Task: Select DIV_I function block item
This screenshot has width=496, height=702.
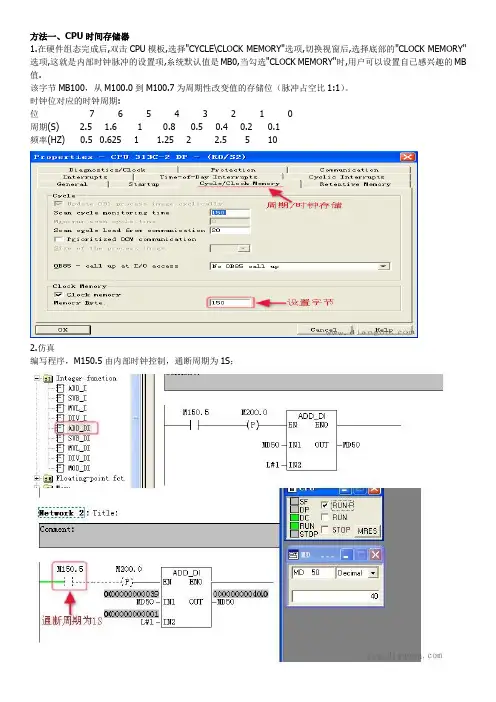Action: click(77, 418)
